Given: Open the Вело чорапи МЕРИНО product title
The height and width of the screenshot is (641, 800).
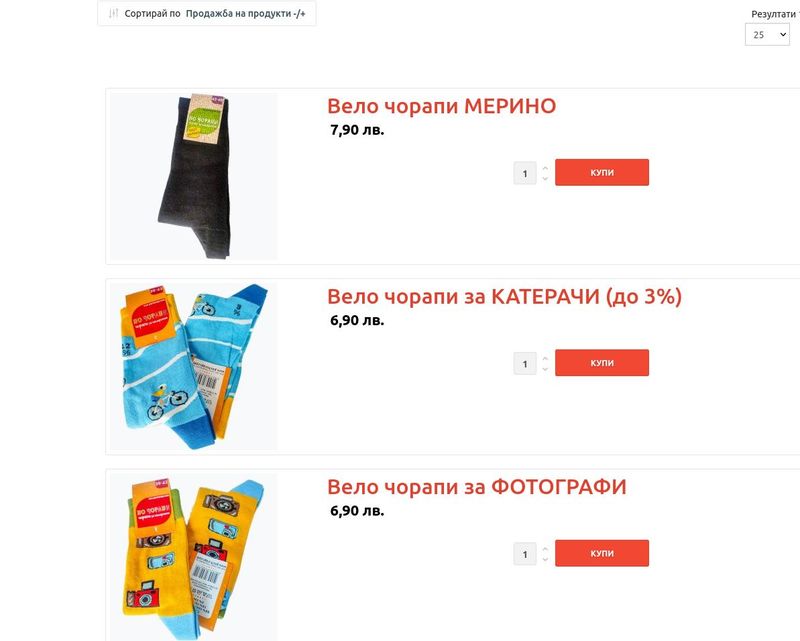Looking at the screenshot, I should point(441,106).
